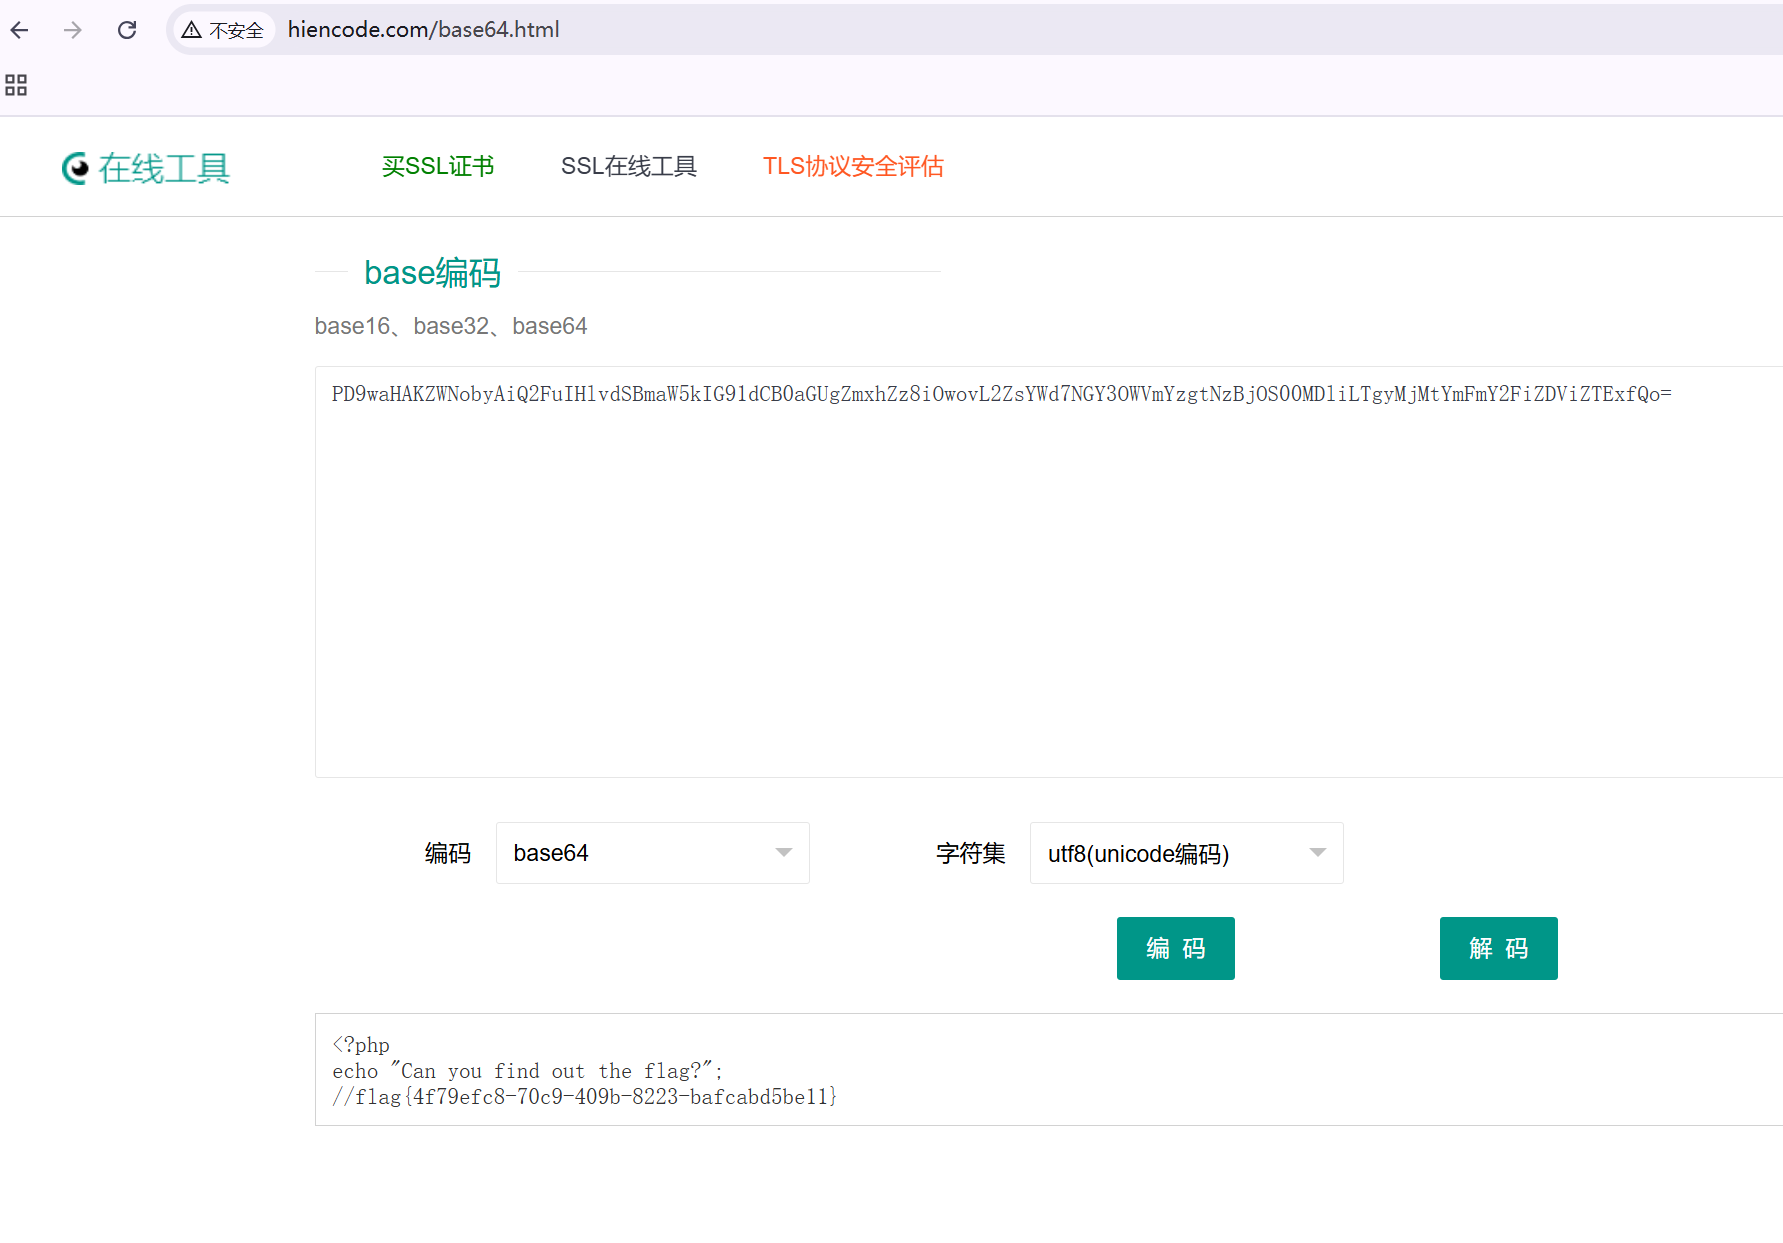Viewport: 1783px width, 1243px height.
Task: Click the base64 dropdown chevron arrow
Action: coord(782,852)
